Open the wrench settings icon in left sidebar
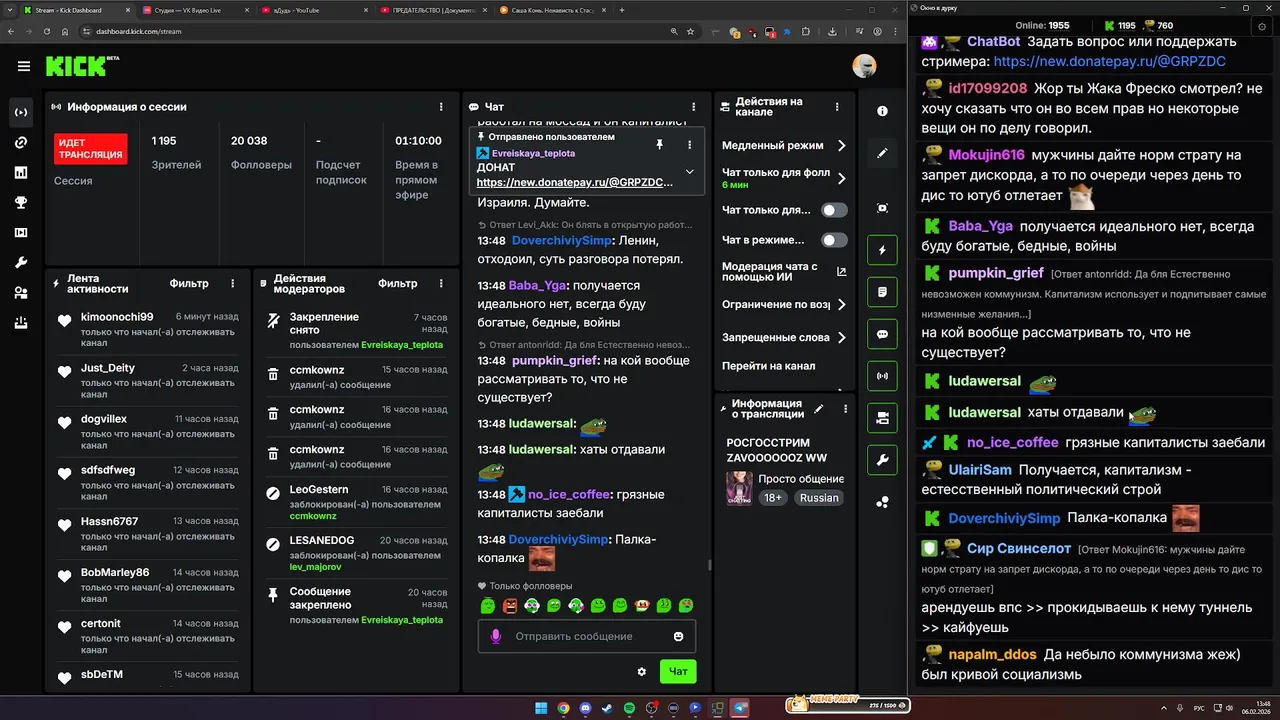The width and height of the screenshot is (1280, 720). pos(21,262)
